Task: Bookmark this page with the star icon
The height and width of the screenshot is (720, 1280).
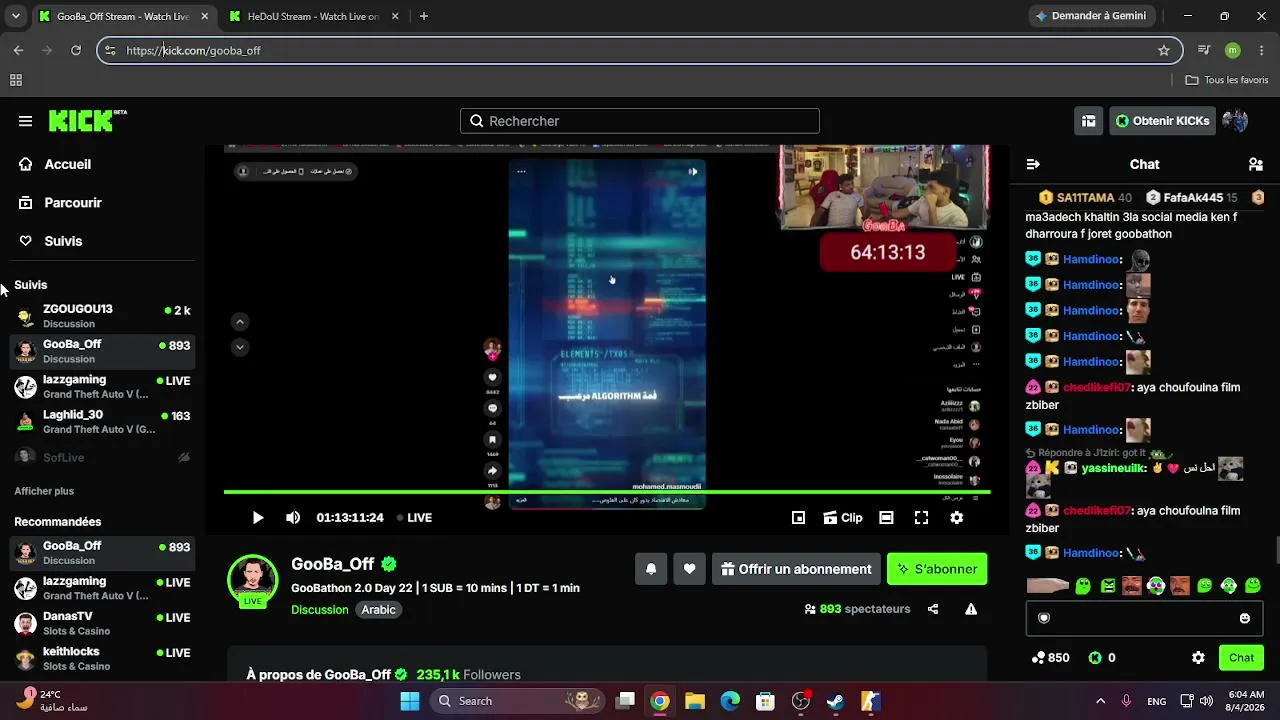Action: 1164,50
